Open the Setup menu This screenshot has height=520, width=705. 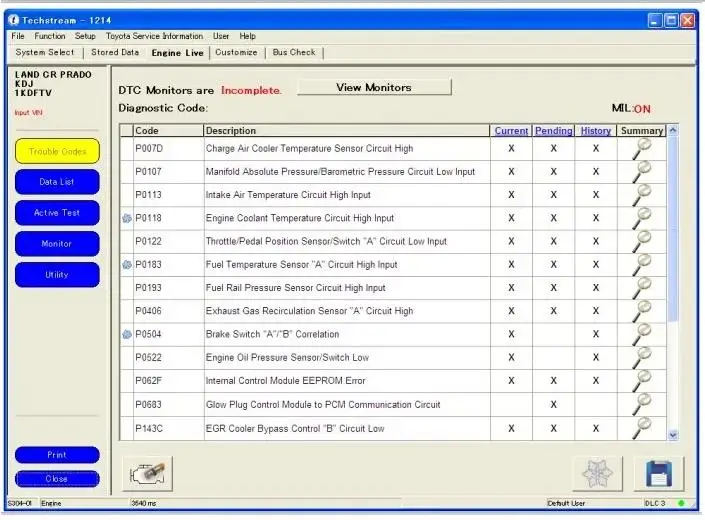[85, 36]
